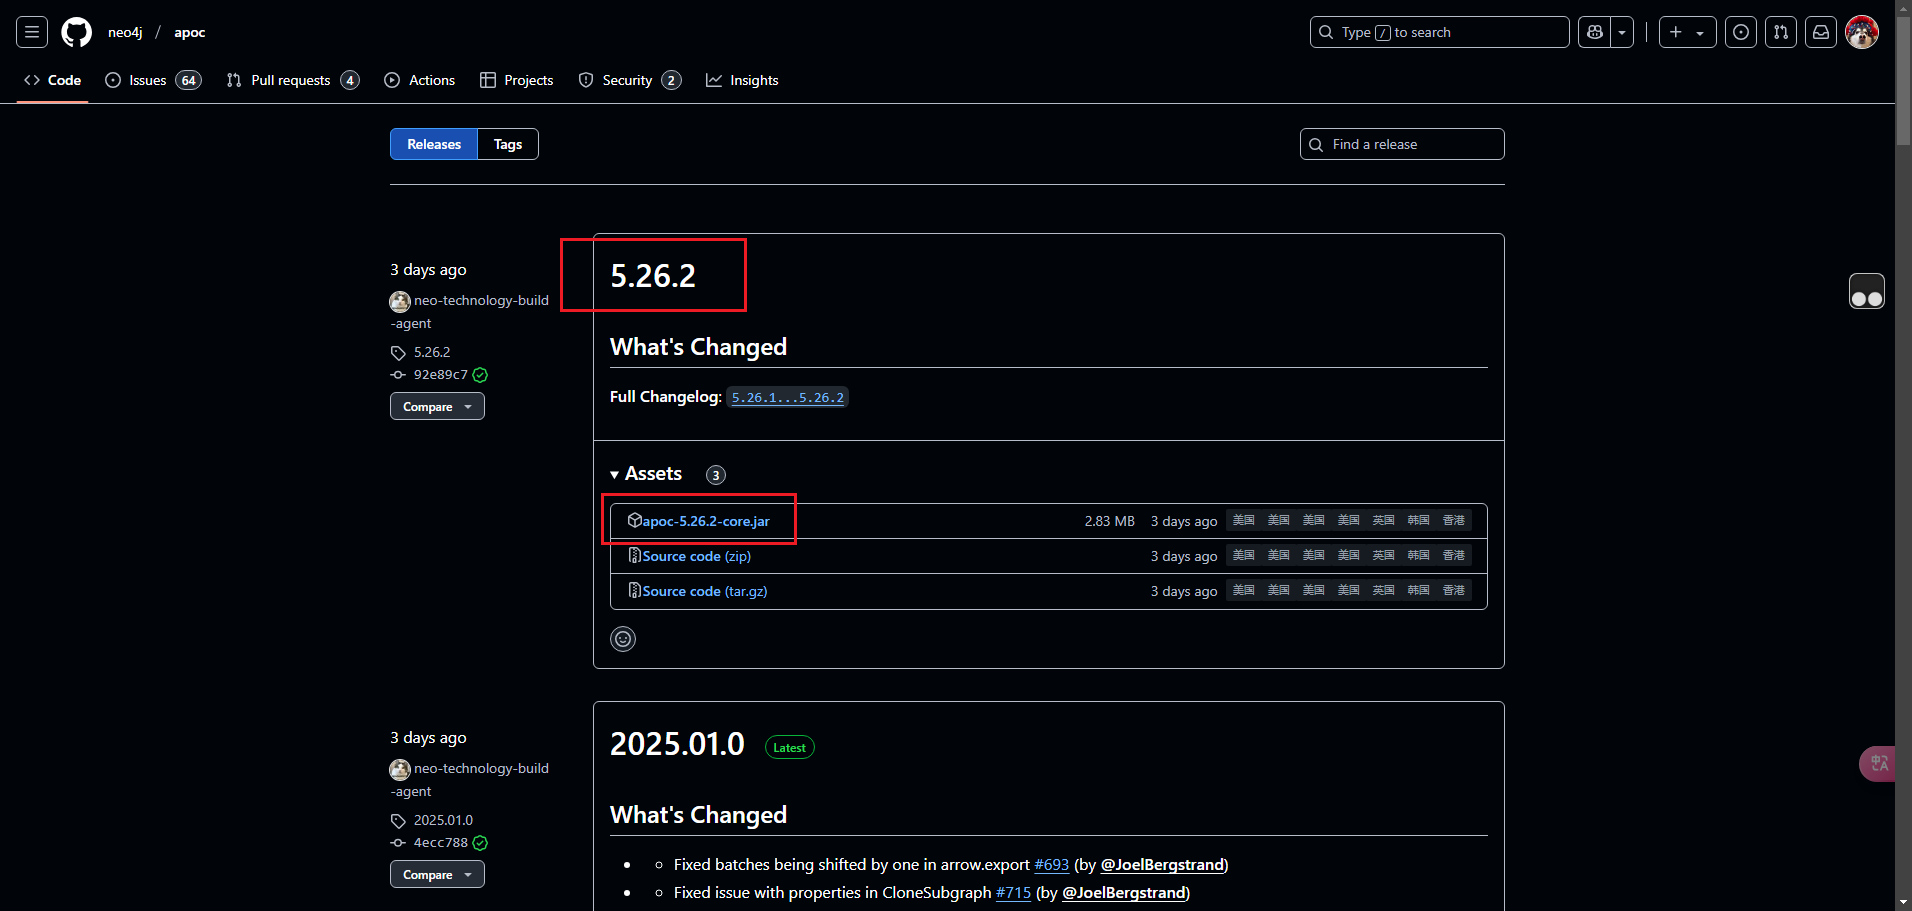Click the green verified check beside 92e89c7
Screen dimensions: 1912x911
click(x=480, y=375)
